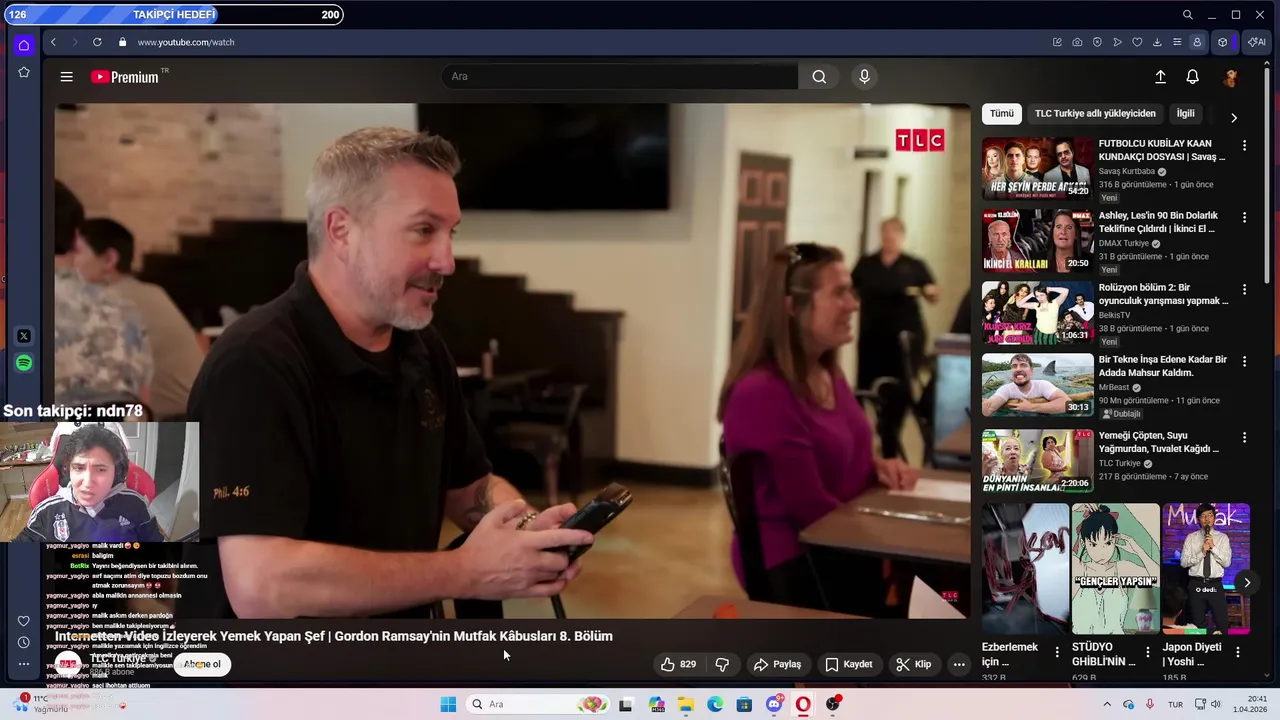This screenshot has width=1280, height=720.
Task: Create a clip with 'Klip' button
Action: [913, 664]
